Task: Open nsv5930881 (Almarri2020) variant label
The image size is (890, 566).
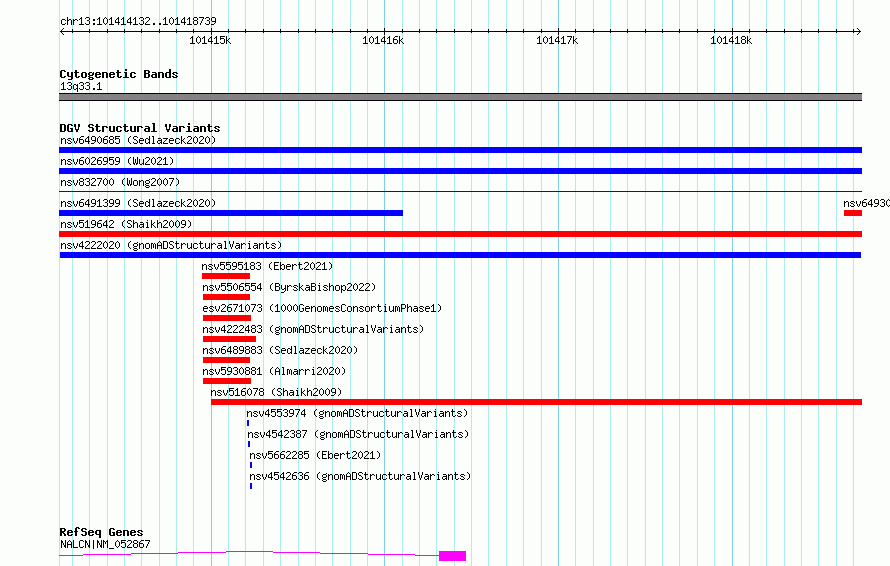Action: (274, 371)
